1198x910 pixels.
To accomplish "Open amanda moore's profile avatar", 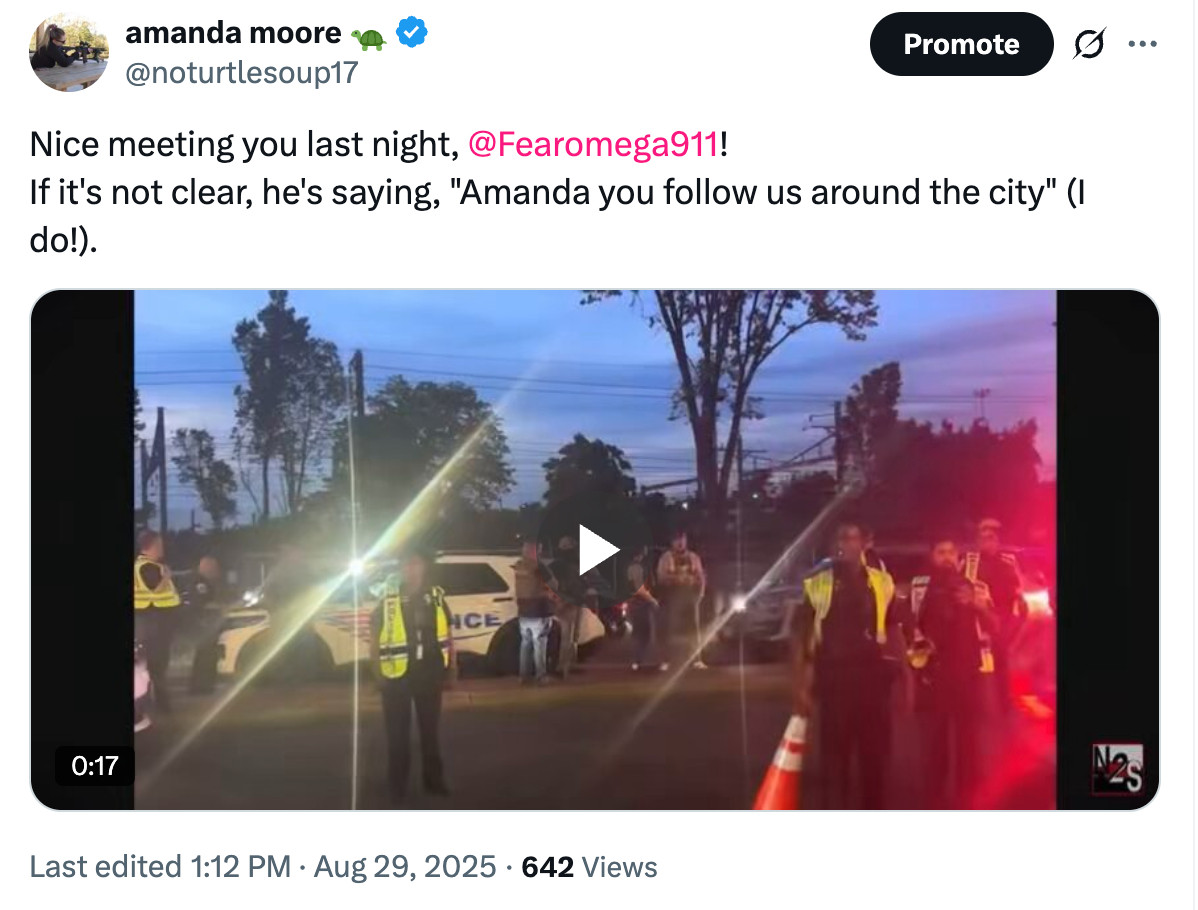I will pyautogui.click(x=69, y=52).
